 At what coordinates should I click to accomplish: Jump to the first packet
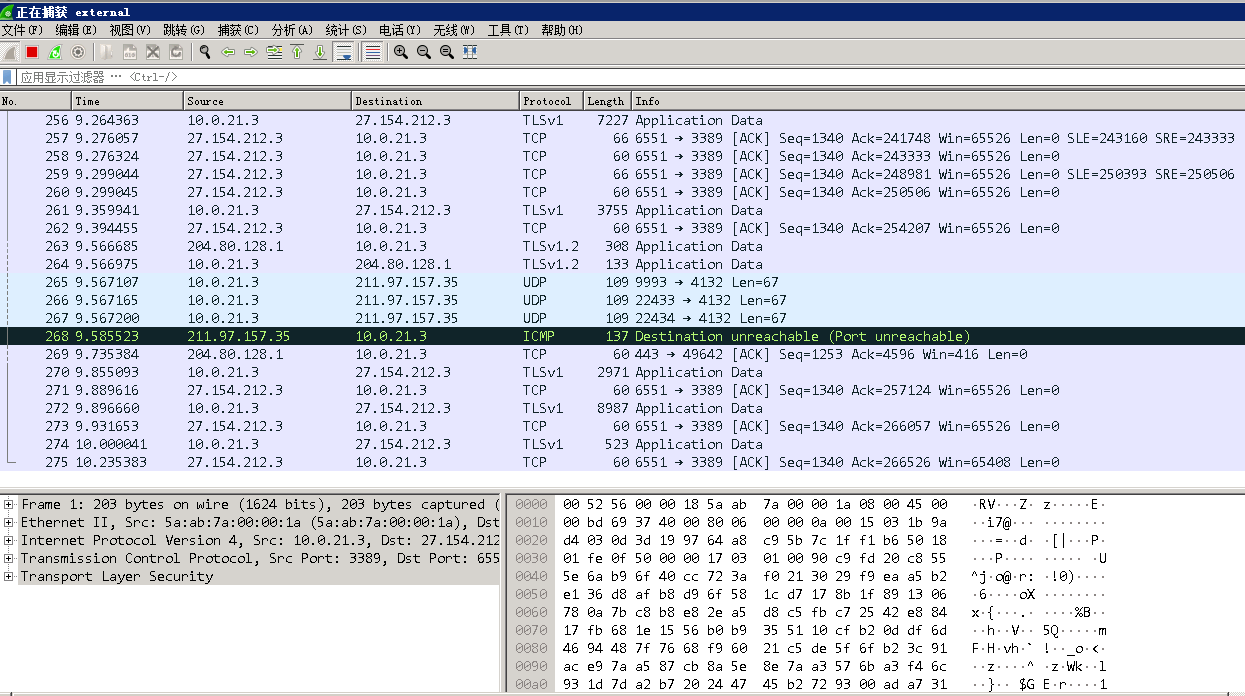click(297, 52)
